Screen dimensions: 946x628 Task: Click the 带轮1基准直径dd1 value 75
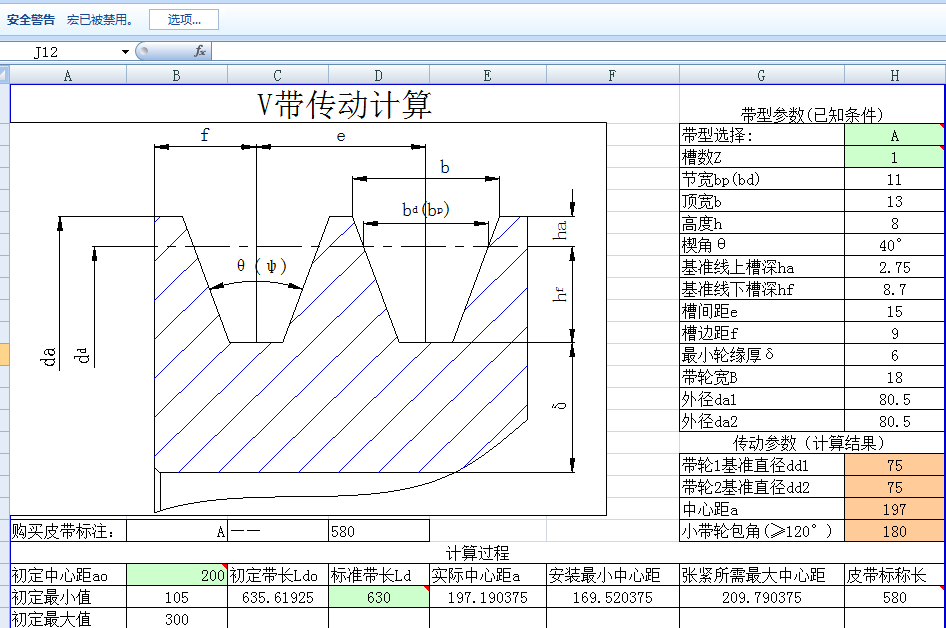pos(895,465)
